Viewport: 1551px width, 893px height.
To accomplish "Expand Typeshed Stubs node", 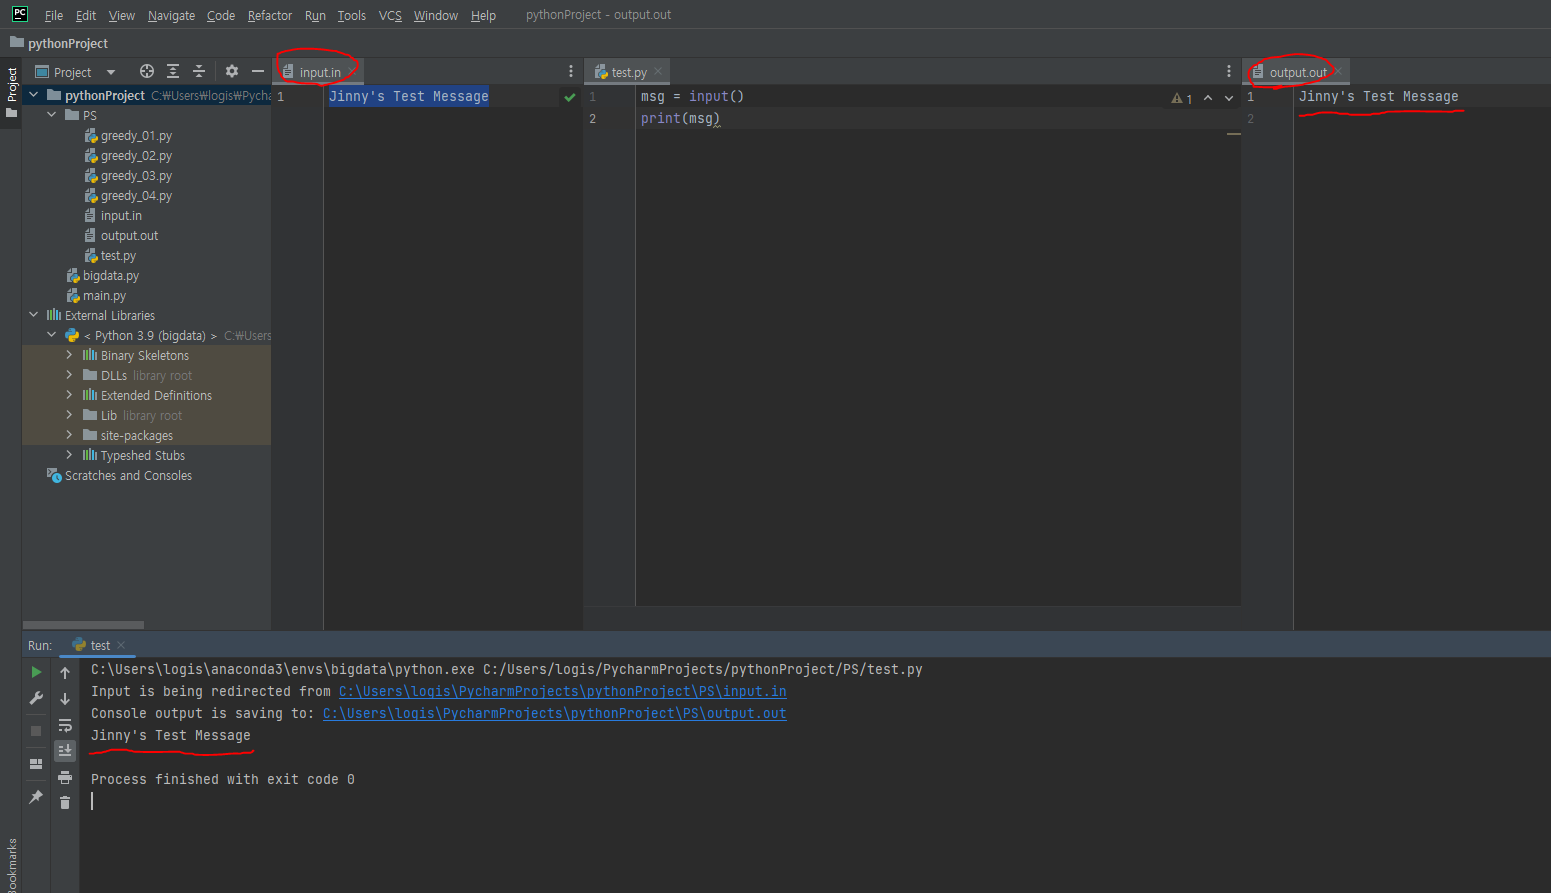I will pyautogui.click(x=69, y=455).
